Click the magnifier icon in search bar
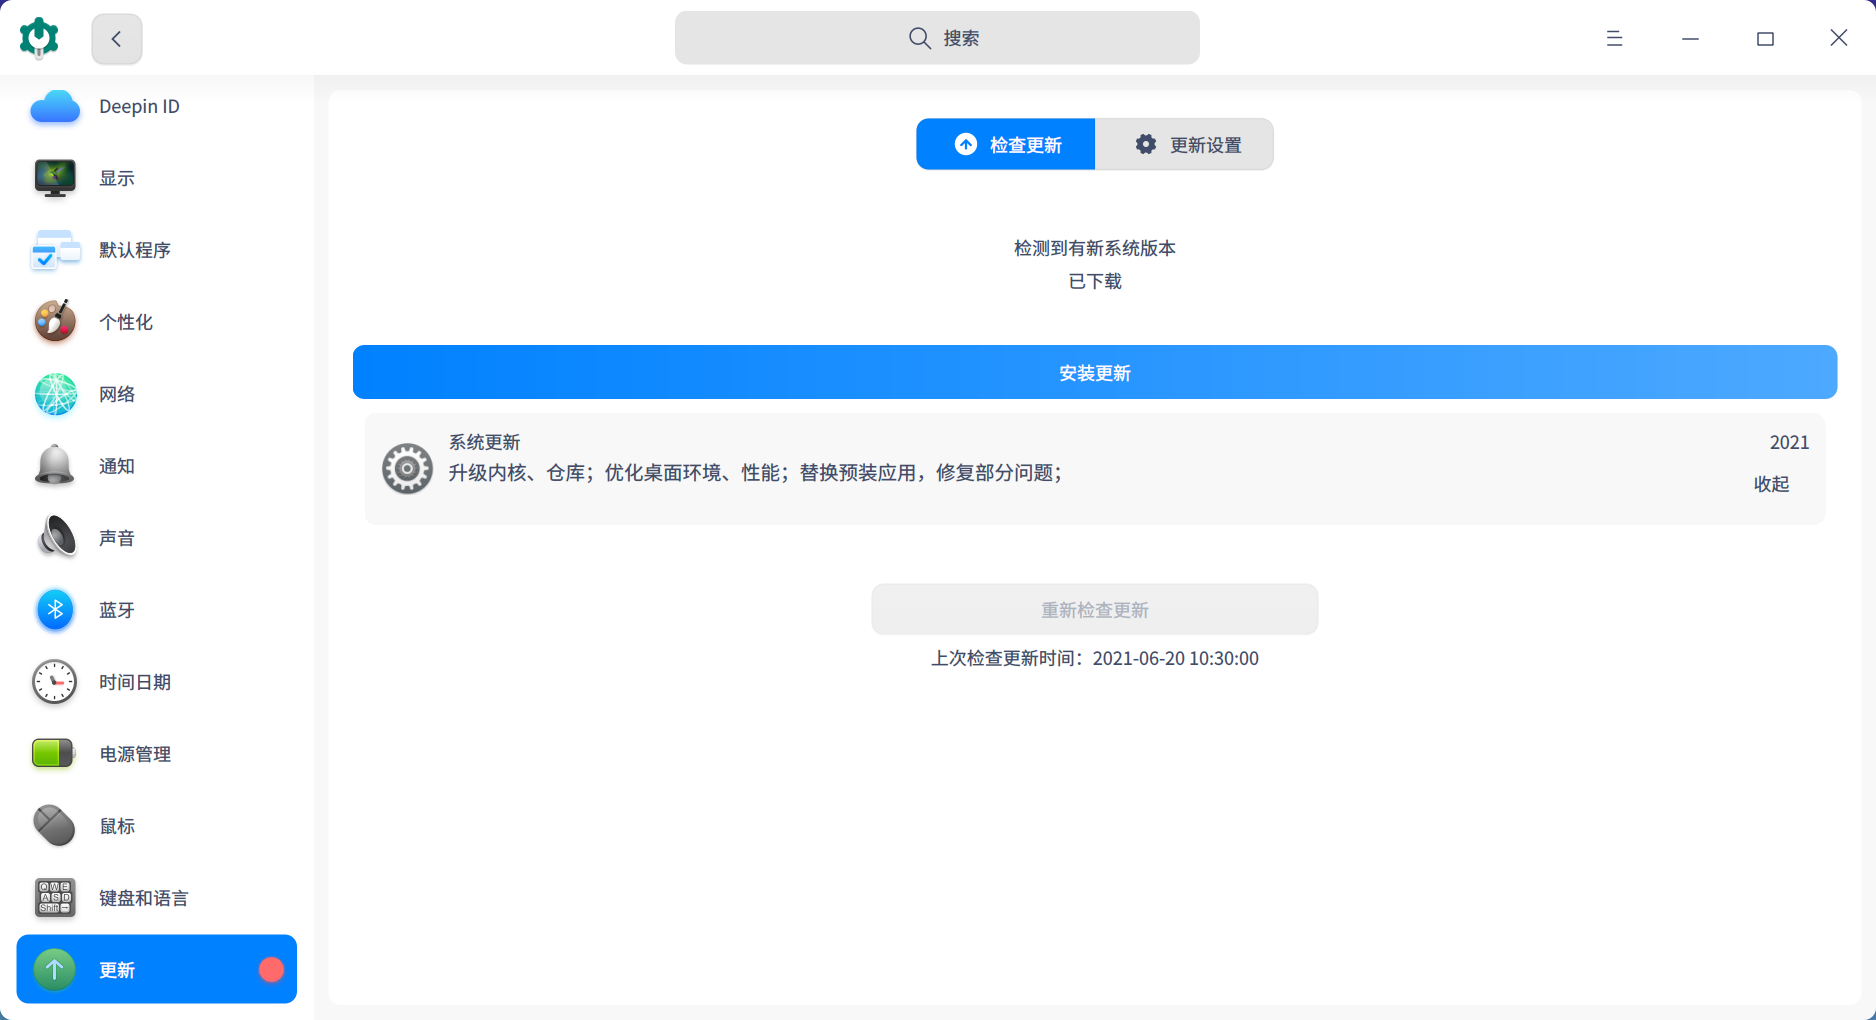Viewport: 1876px width, 1020px height. coord(919,38)
